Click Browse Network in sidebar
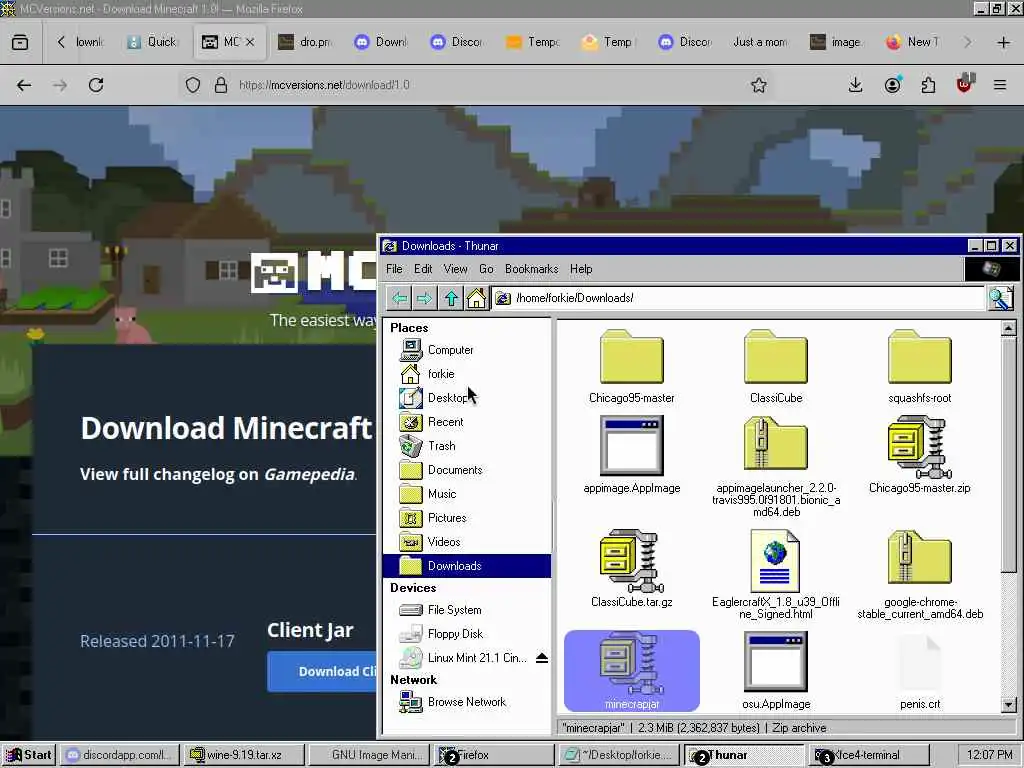This screenshot has width=1024, height=768. click(x=467, y=702)
